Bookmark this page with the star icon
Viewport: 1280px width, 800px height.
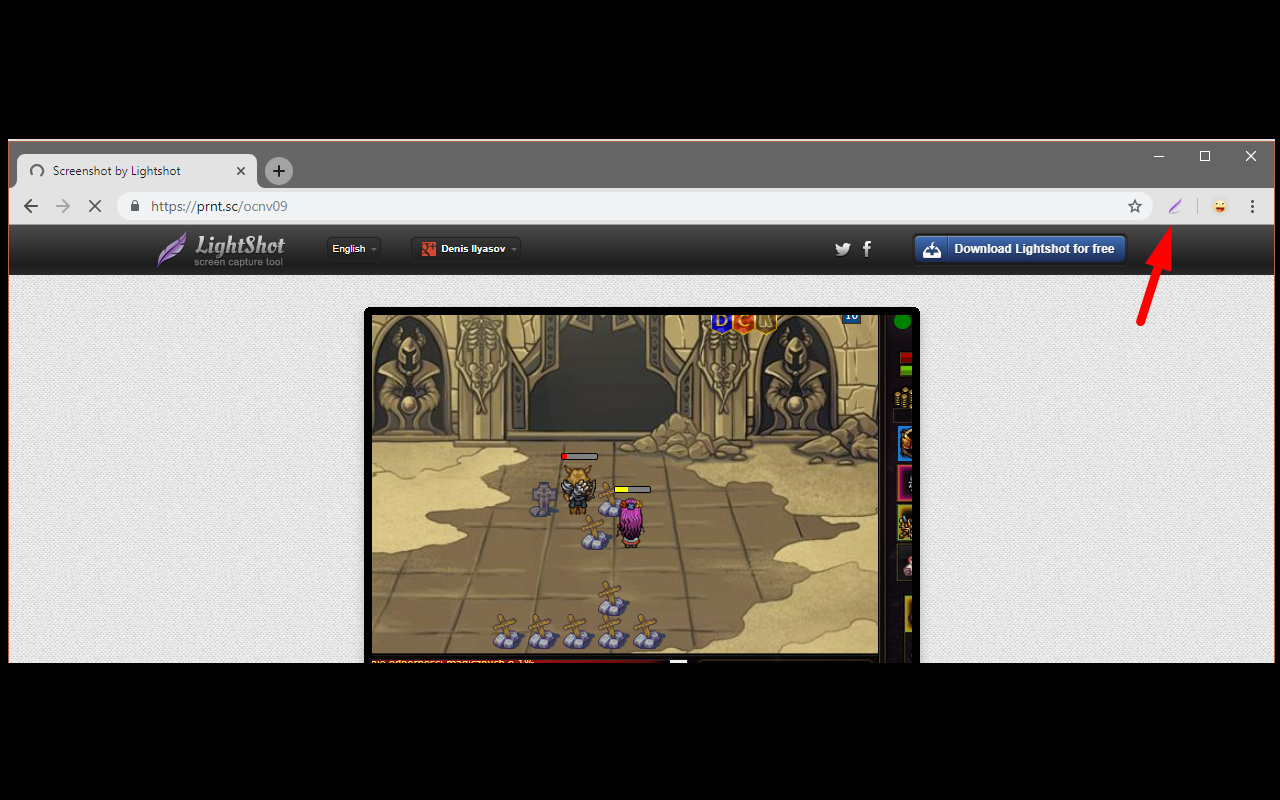(x=1135, y=206)
